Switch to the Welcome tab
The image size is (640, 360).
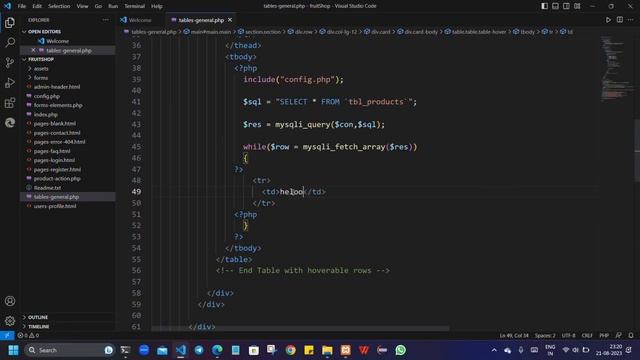[140, 20]
